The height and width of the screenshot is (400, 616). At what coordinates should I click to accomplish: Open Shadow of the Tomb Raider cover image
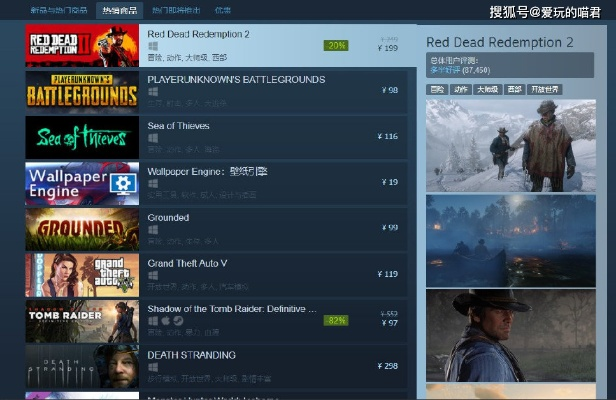click(82, 321)
